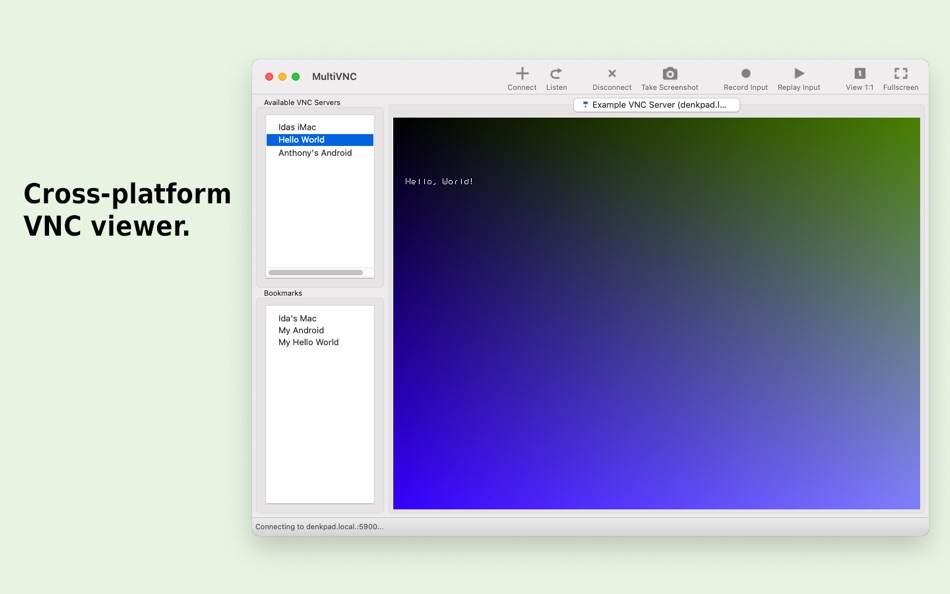The width and height of the screenshot is (950, 594).
Task: Enter Fullscreen mode via the toolbar icon
Action: point(901,73)
